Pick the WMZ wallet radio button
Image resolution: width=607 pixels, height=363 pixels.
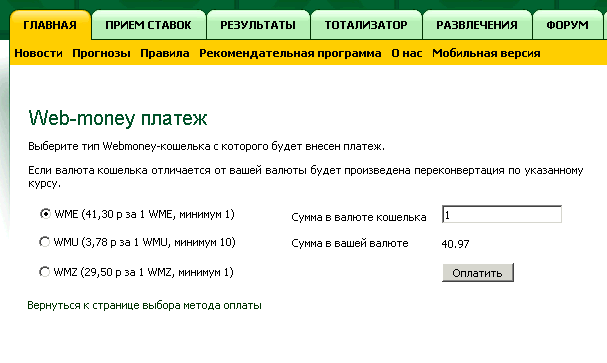tap(45, 272)
